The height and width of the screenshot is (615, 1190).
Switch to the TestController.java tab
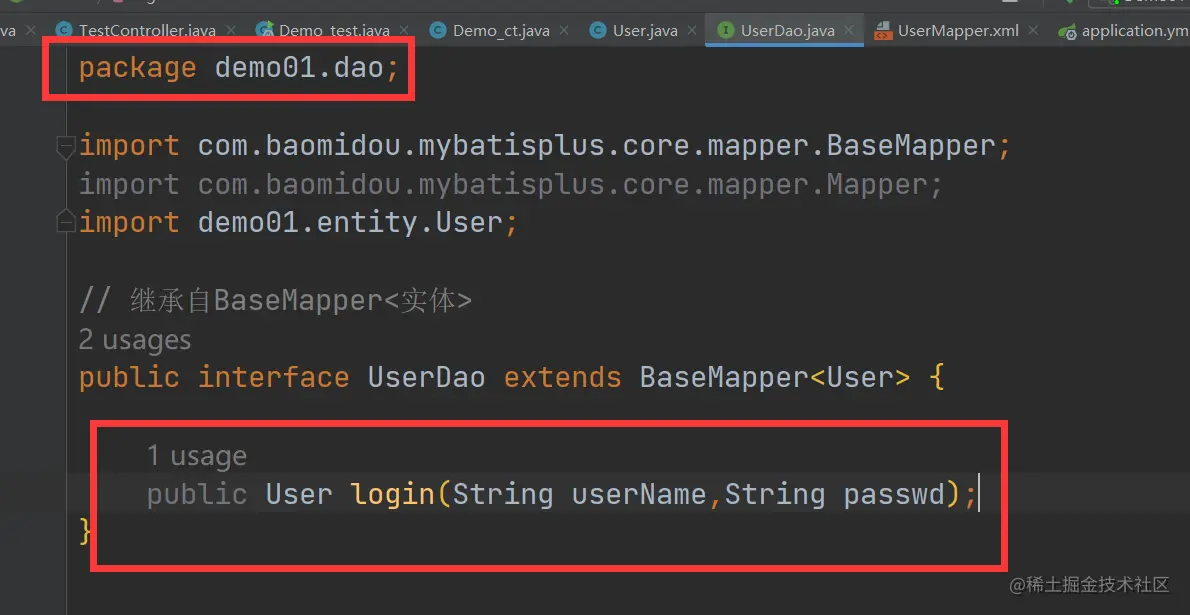tap(147, 31)
